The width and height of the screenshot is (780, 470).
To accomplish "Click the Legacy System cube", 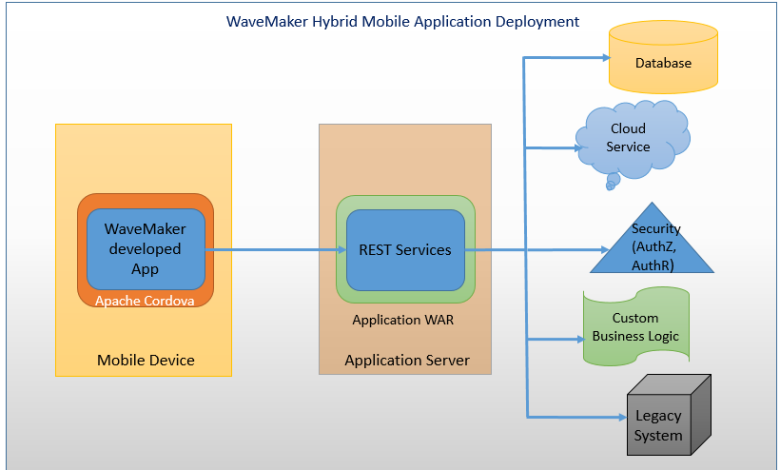I will tap(669, 415).
